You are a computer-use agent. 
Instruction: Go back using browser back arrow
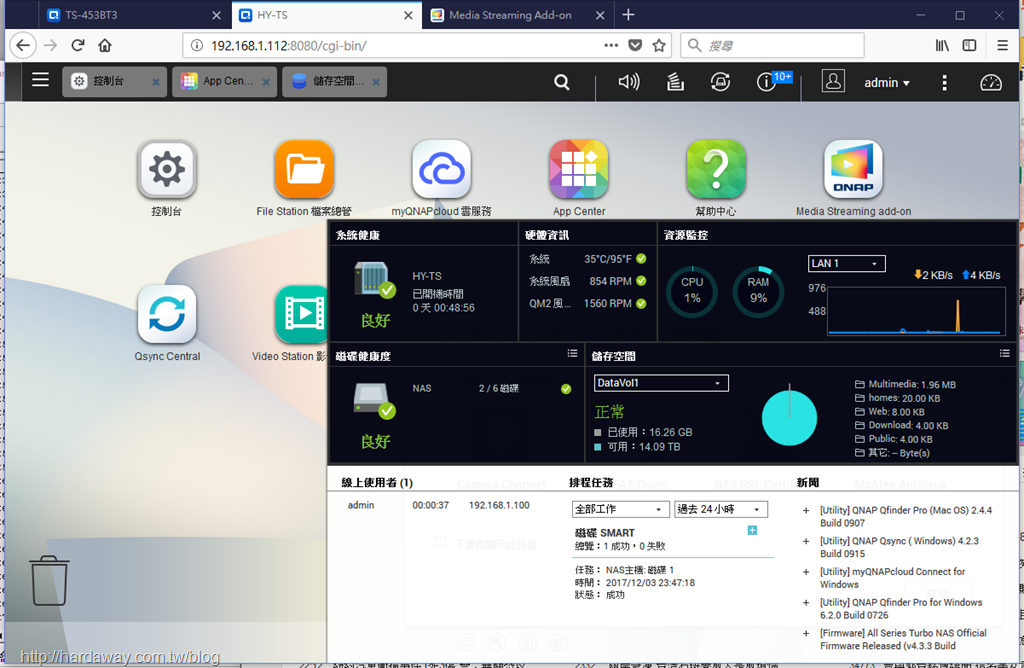[23, 45]
